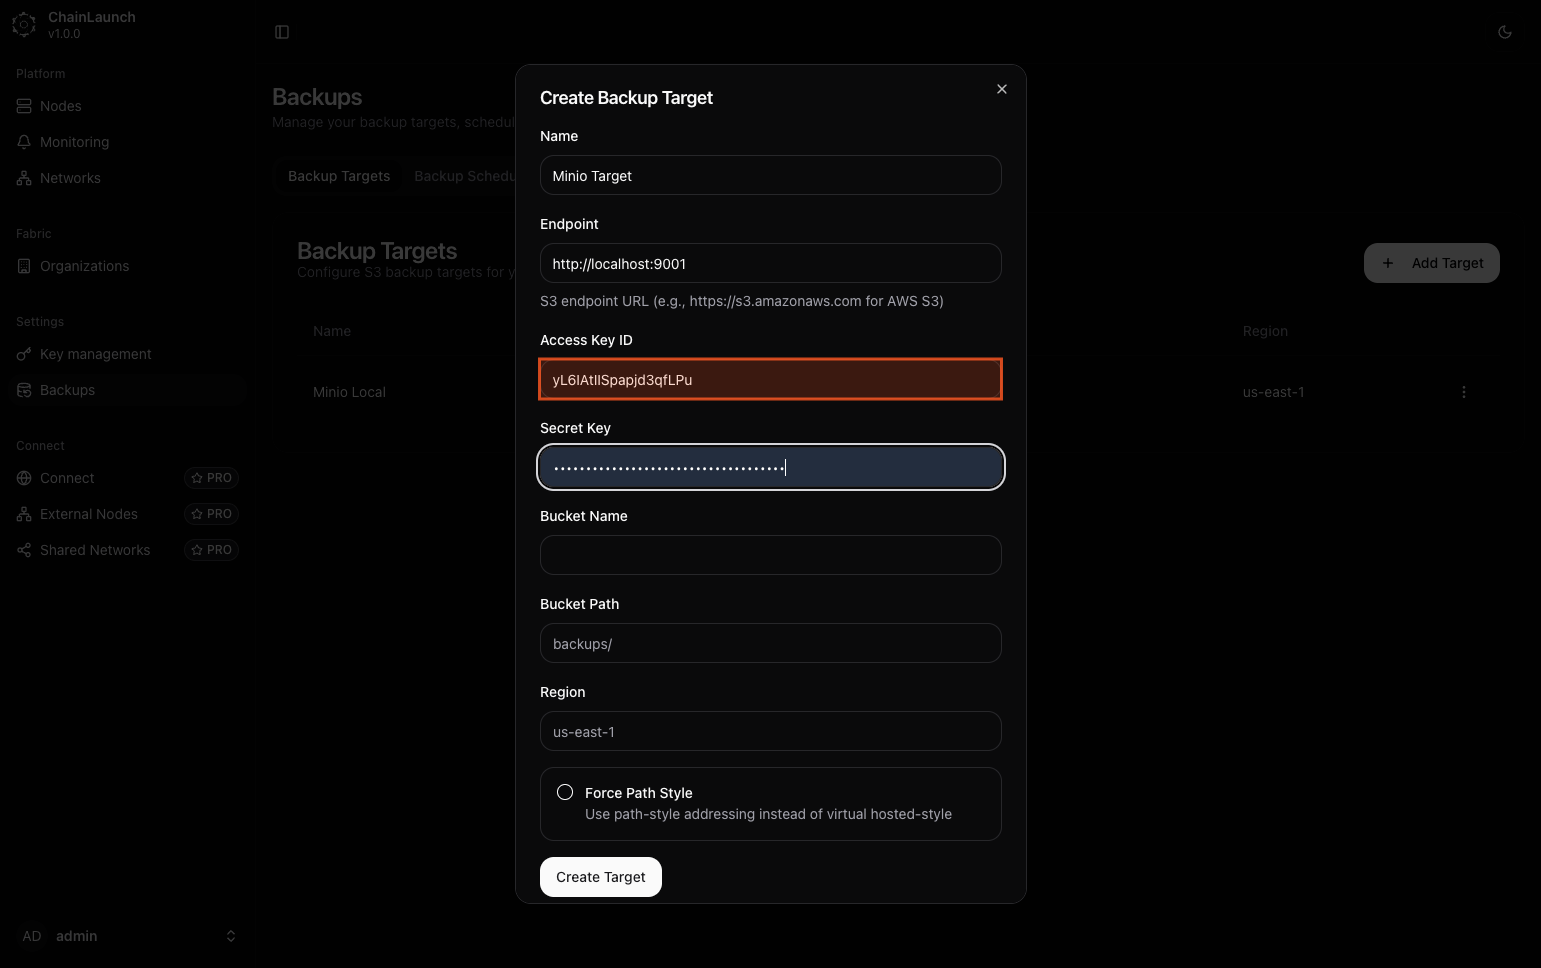Enable the Force Path Style option
This screenshot has width=1541, height=968.
pos(565,792)
